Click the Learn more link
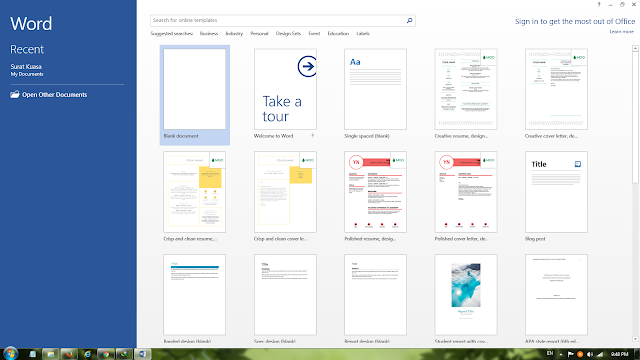 tap(622, 31)
